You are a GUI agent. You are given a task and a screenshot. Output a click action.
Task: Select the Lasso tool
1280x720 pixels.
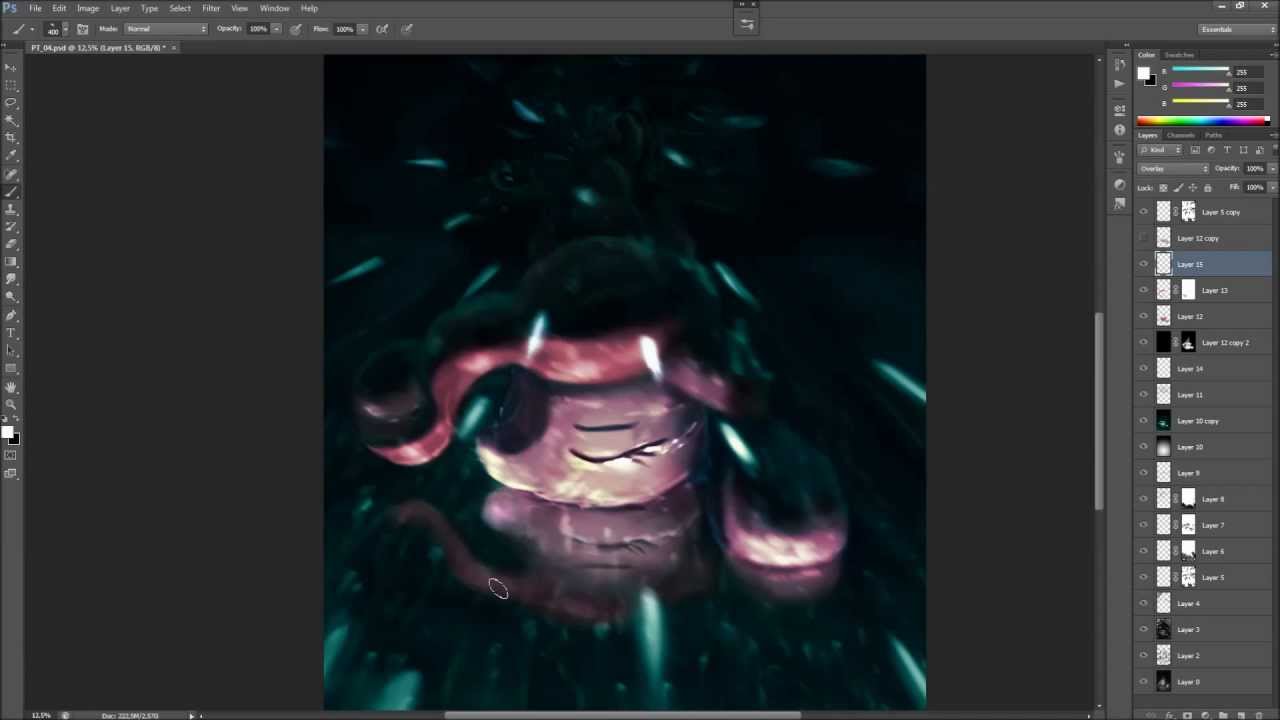click(x=11, y=102)
